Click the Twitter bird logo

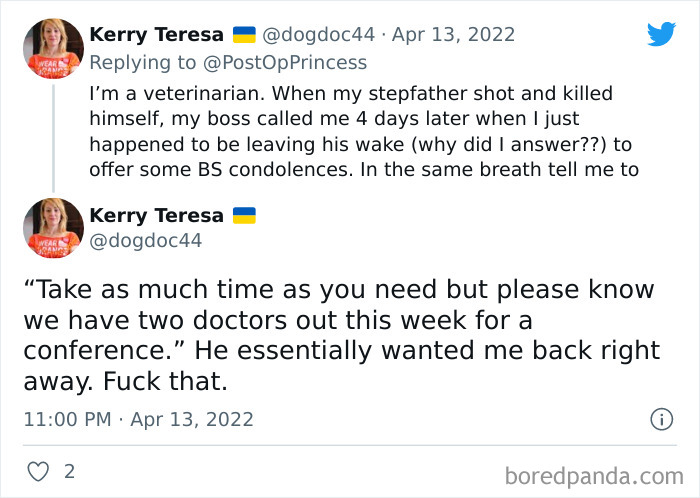661,34
